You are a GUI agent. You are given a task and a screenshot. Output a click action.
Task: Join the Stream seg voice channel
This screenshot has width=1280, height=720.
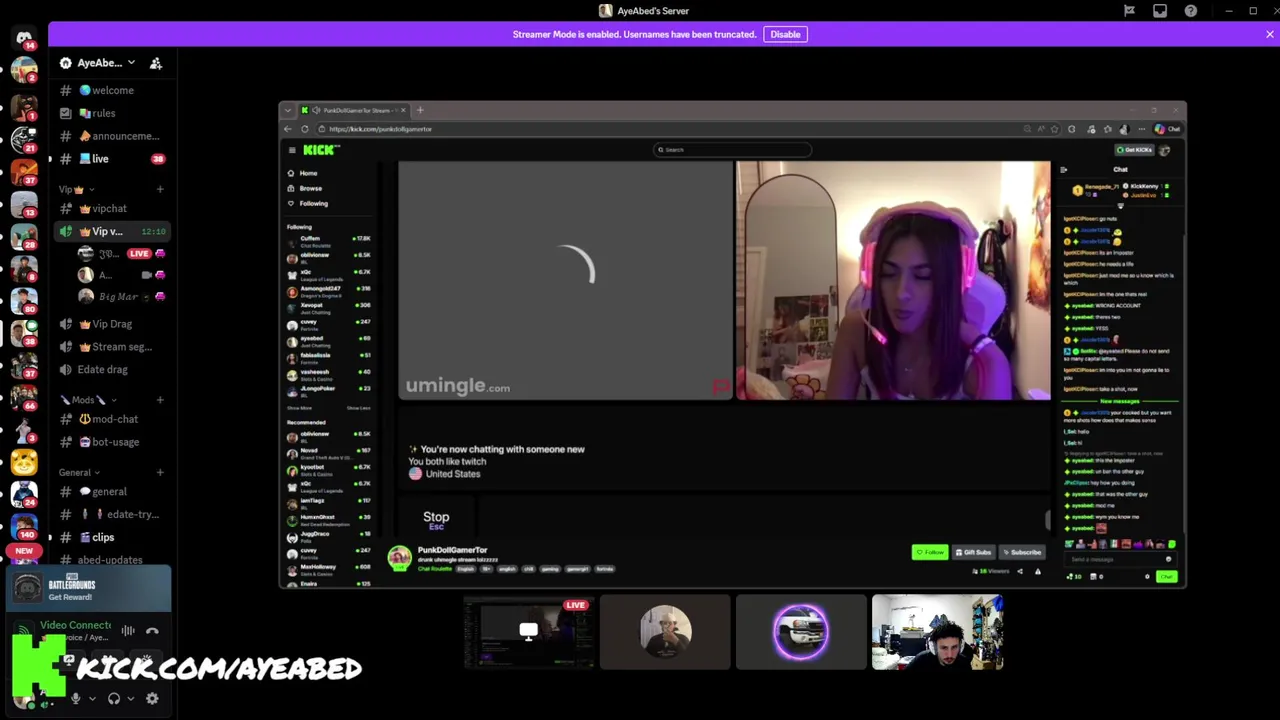tap(110, 347)
